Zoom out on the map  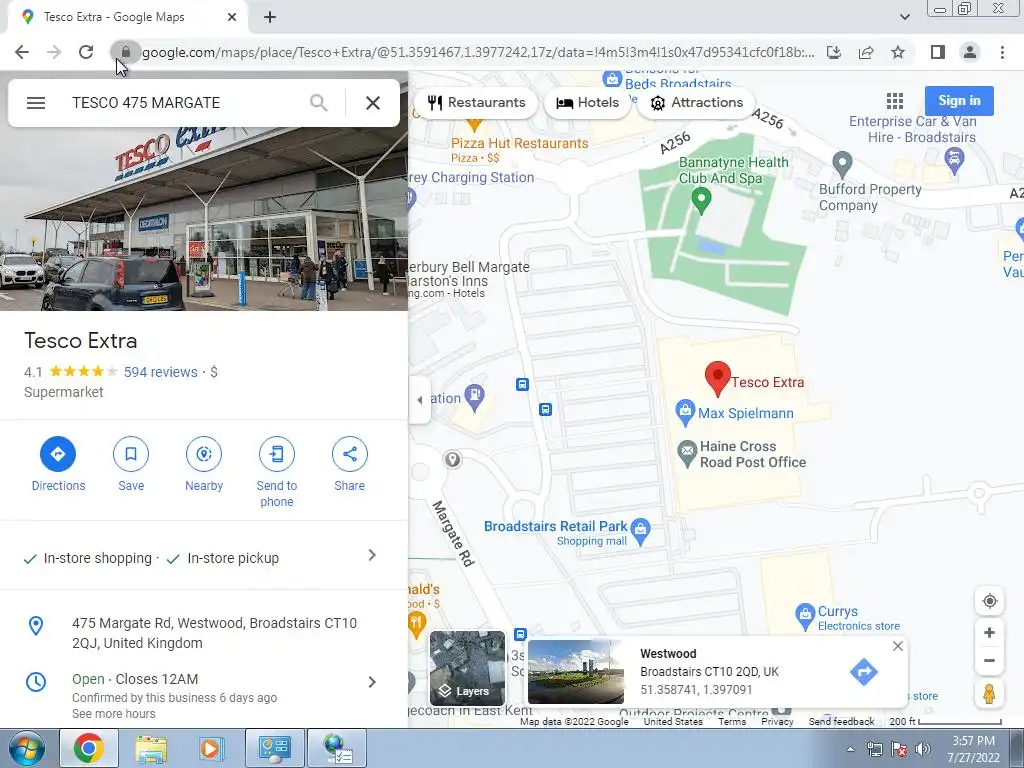point(989,660)
